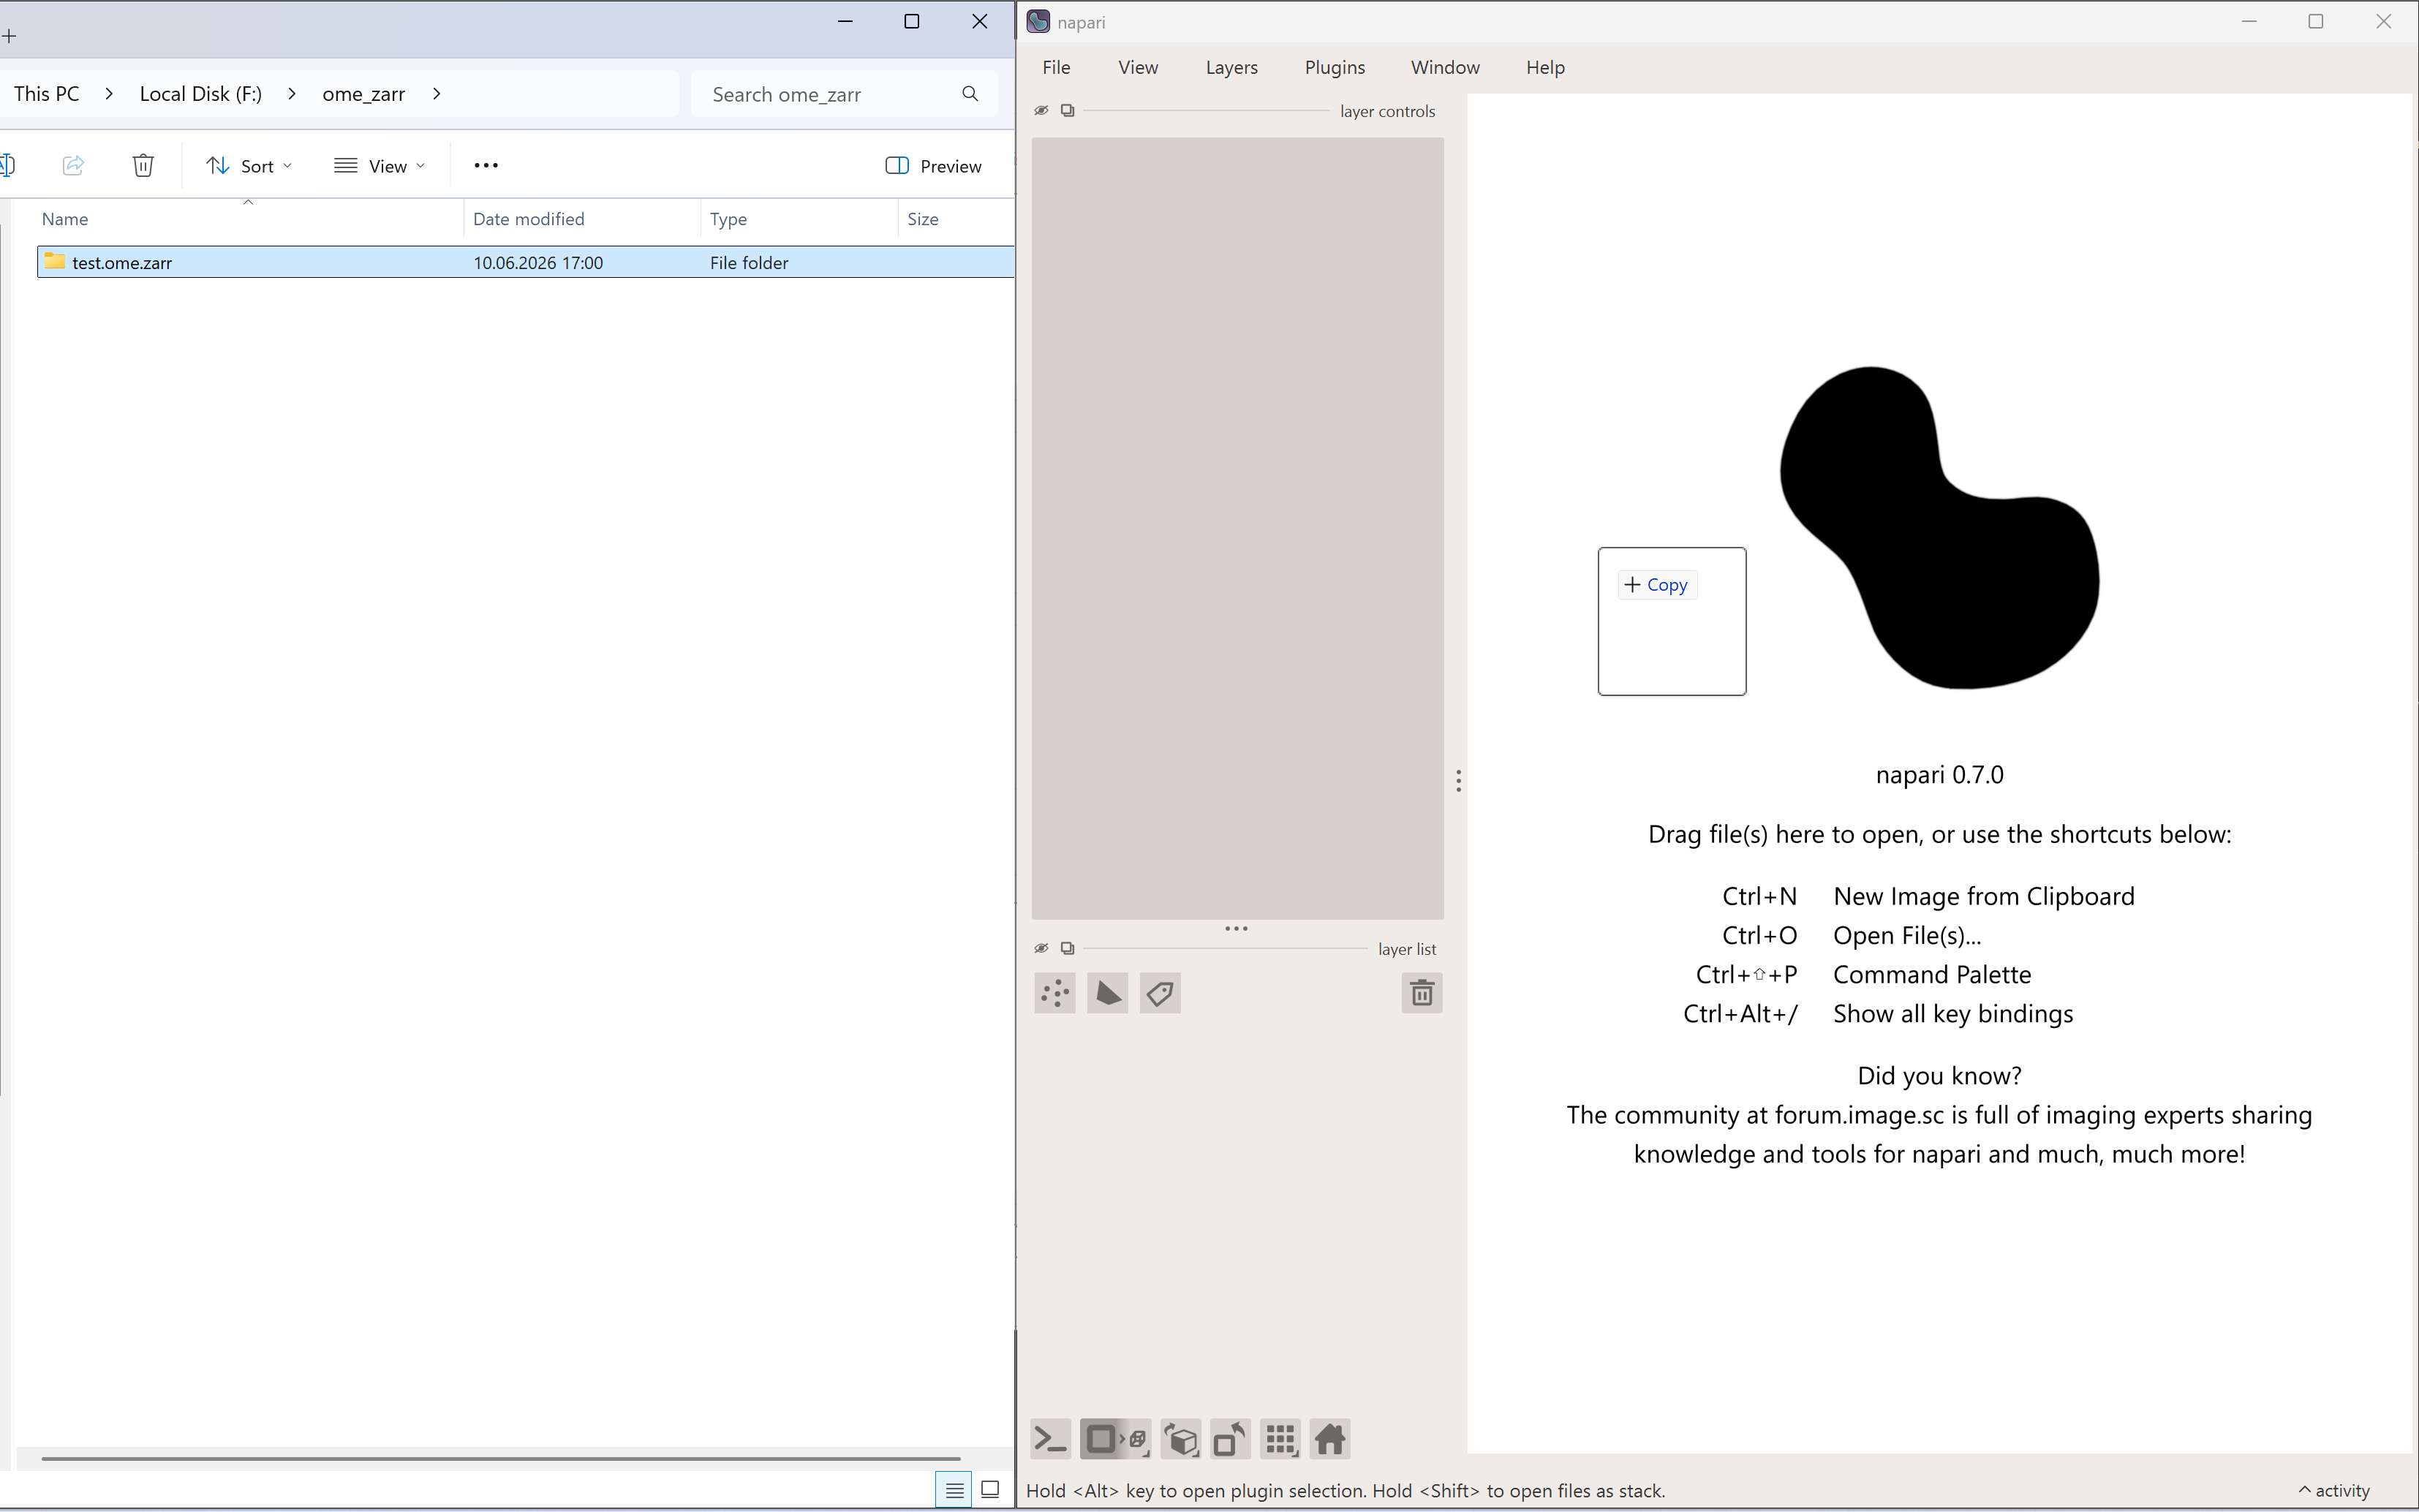
Task: Transpose displayed dimensions
Action: [1230, 1439]
